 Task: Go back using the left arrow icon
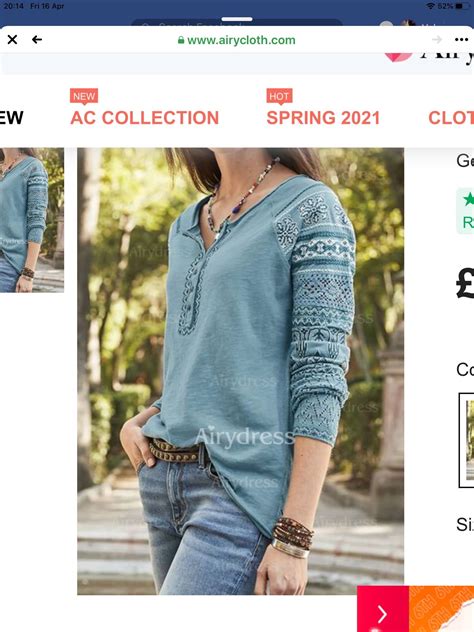[37, 40]
